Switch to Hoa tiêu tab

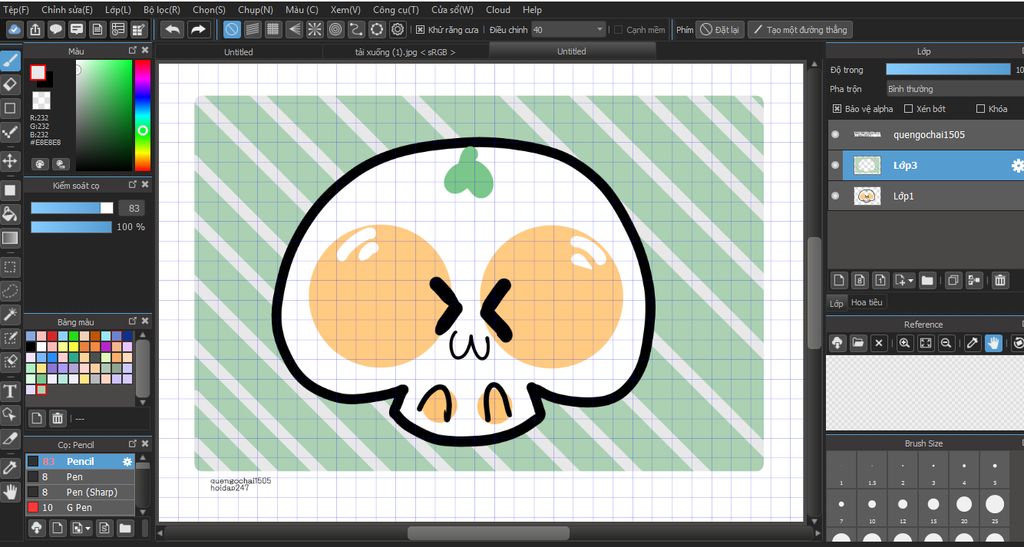pyautogui.click(x=867, y=303)
